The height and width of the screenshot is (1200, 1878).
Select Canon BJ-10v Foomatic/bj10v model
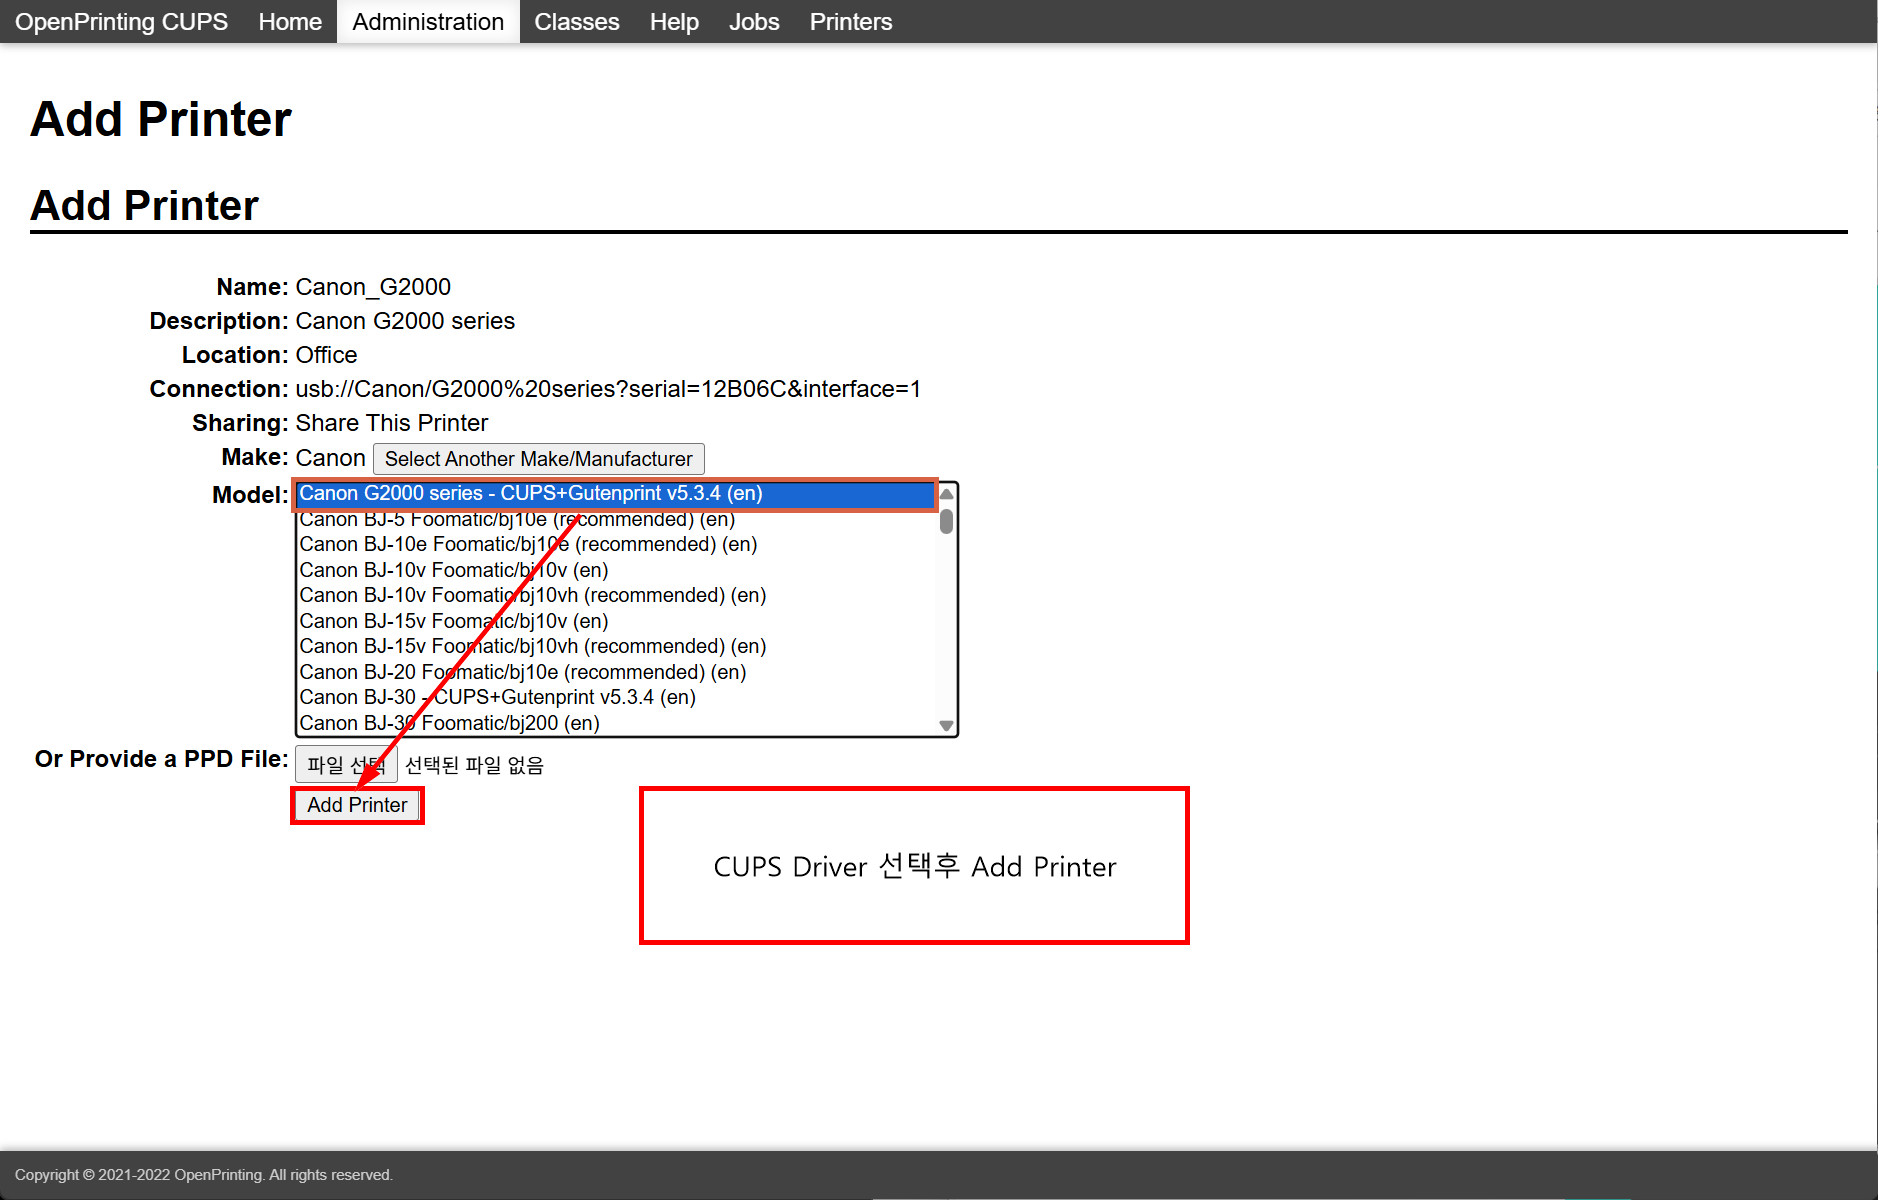pyautogui.click(x=615, y=570)
